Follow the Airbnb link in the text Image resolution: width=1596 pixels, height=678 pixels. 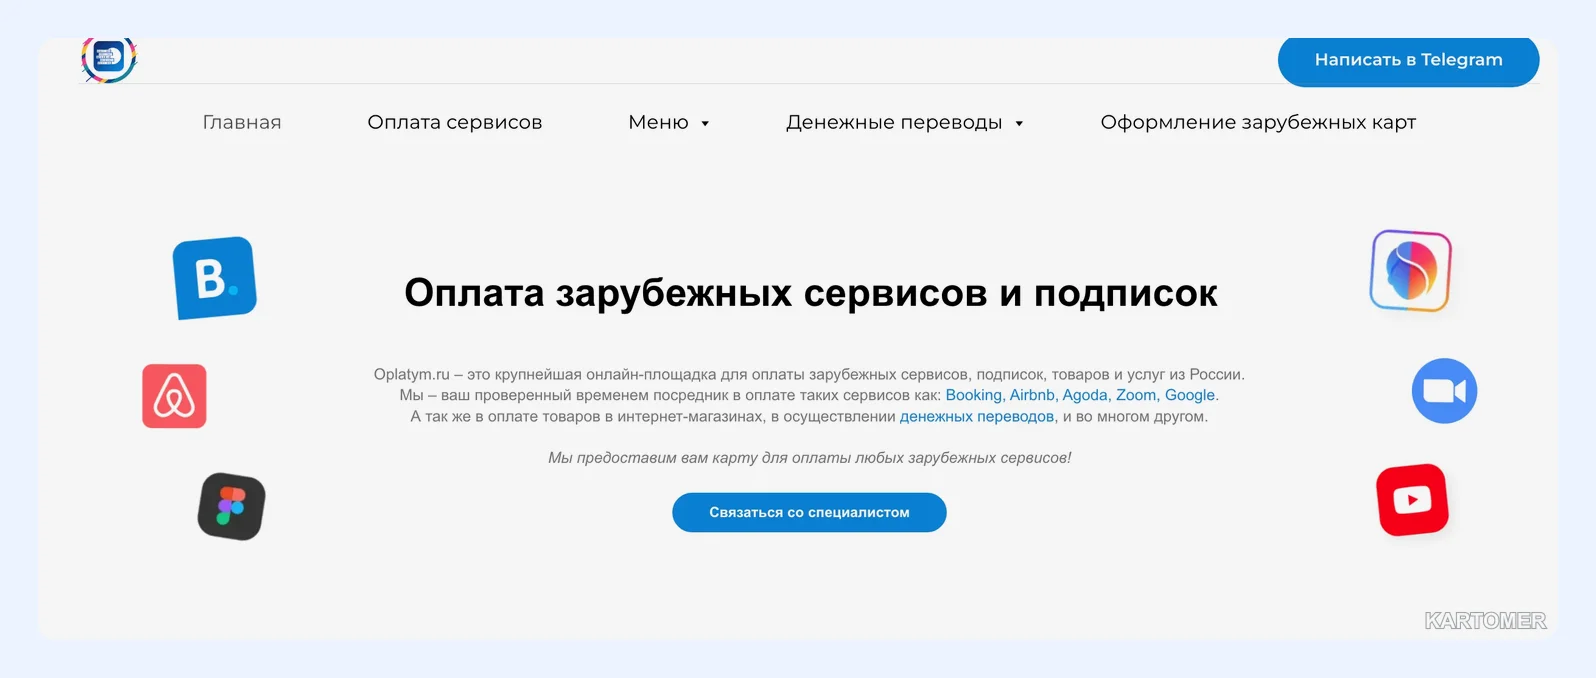[x=1032, y=395]
